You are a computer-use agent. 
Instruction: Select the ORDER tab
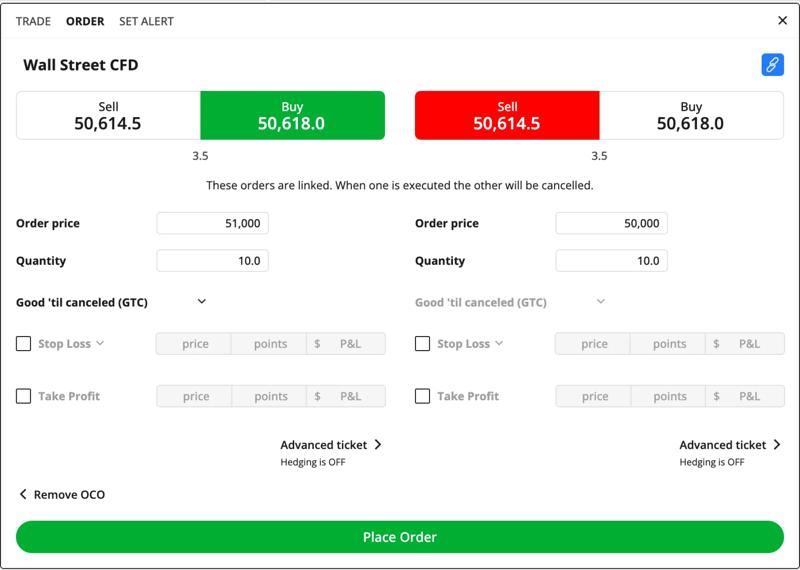(85, 21)
